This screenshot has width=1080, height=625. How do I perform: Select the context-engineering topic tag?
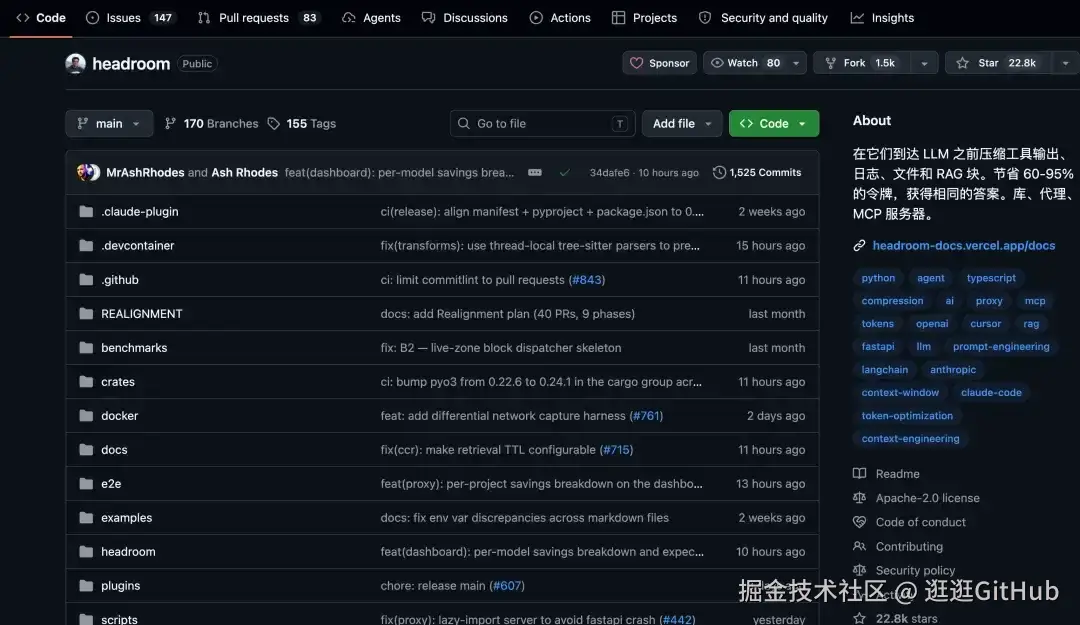(x=910, y=438)
